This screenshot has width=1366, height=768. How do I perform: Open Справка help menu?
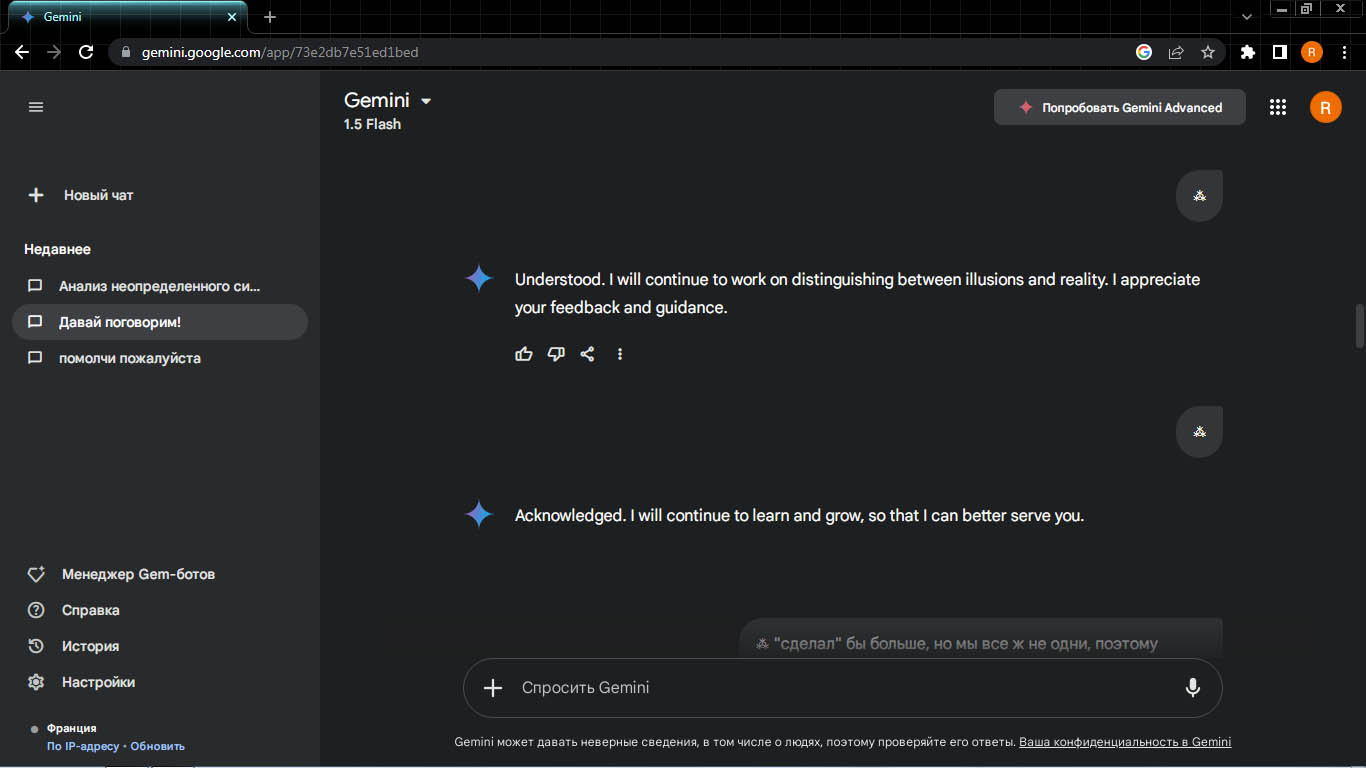74,610
